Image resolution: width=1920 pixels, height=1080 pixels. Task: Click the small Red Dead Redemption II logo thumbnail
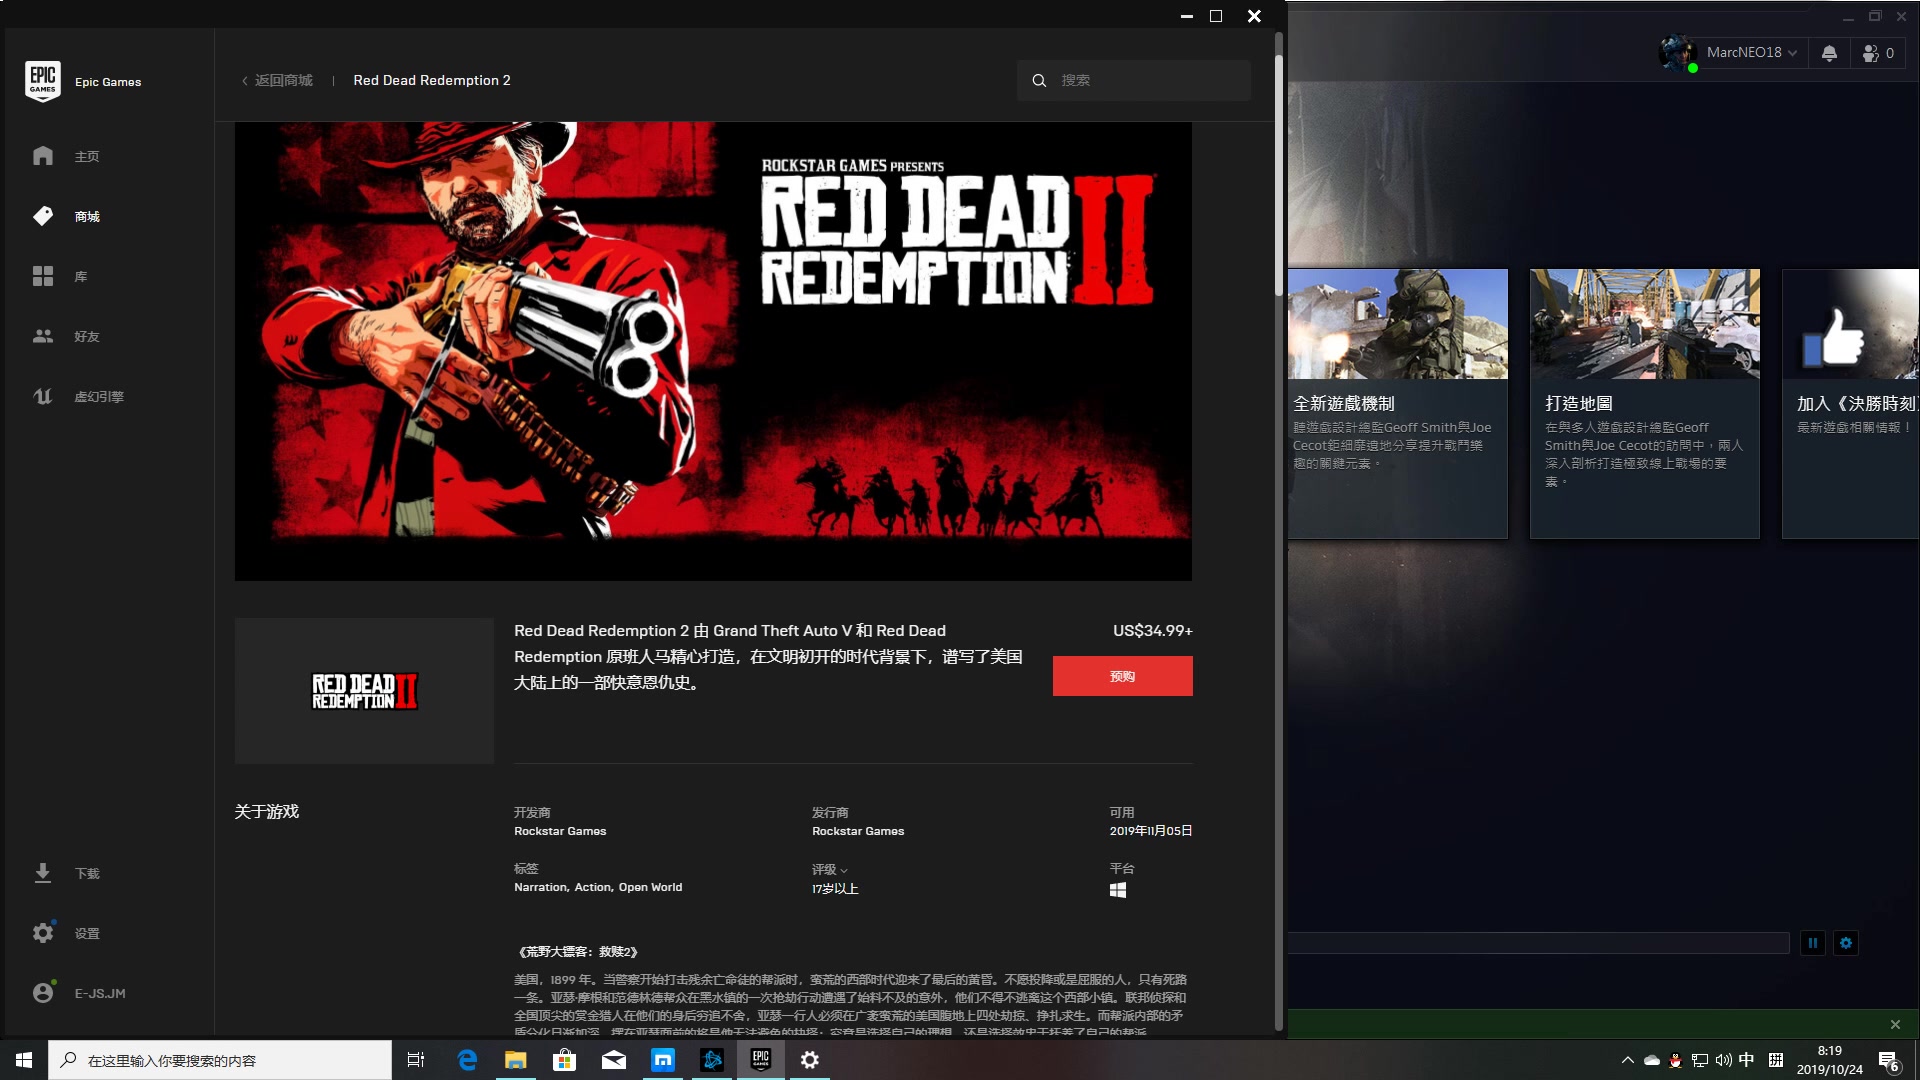pos(364,691)
